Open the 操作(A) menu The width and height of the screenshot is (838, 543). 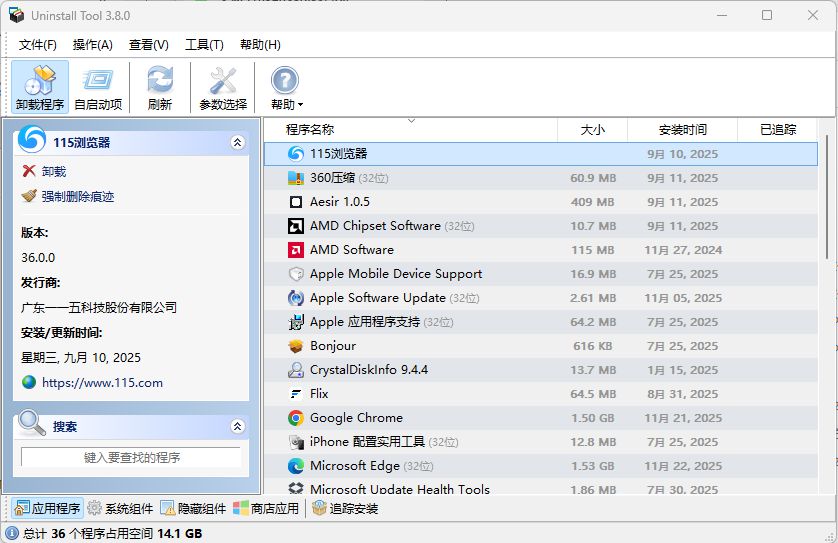pos(93,45)
